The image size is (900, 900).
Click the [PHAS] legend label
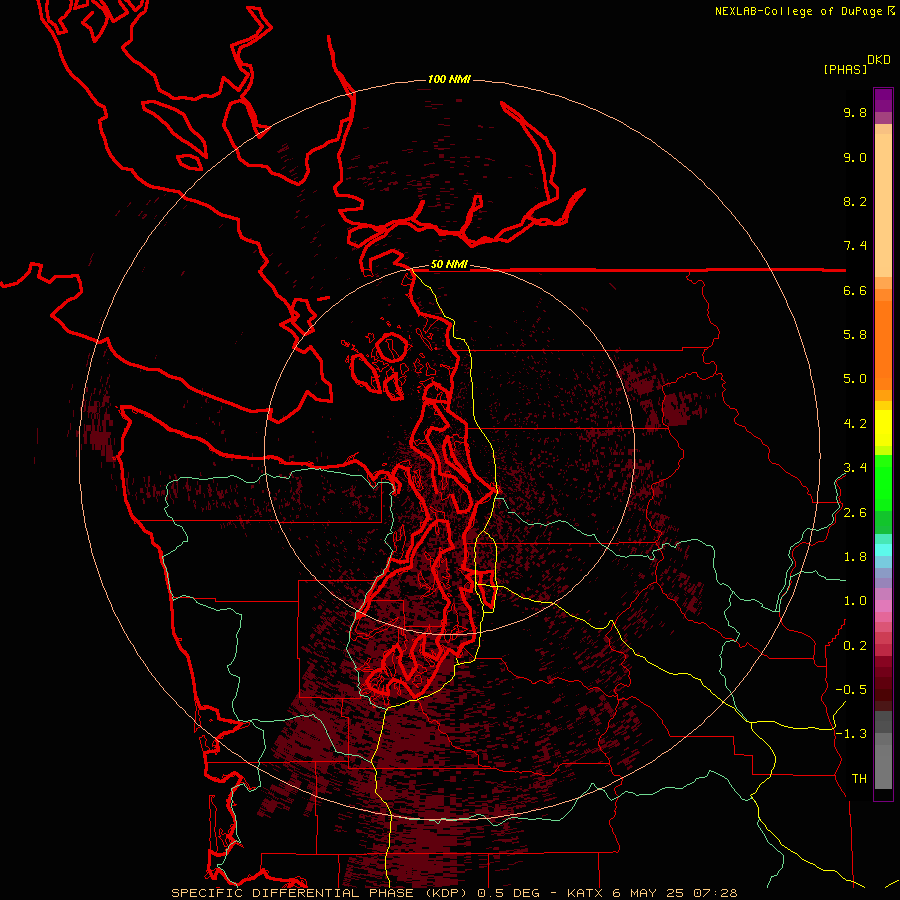(845, 70)
